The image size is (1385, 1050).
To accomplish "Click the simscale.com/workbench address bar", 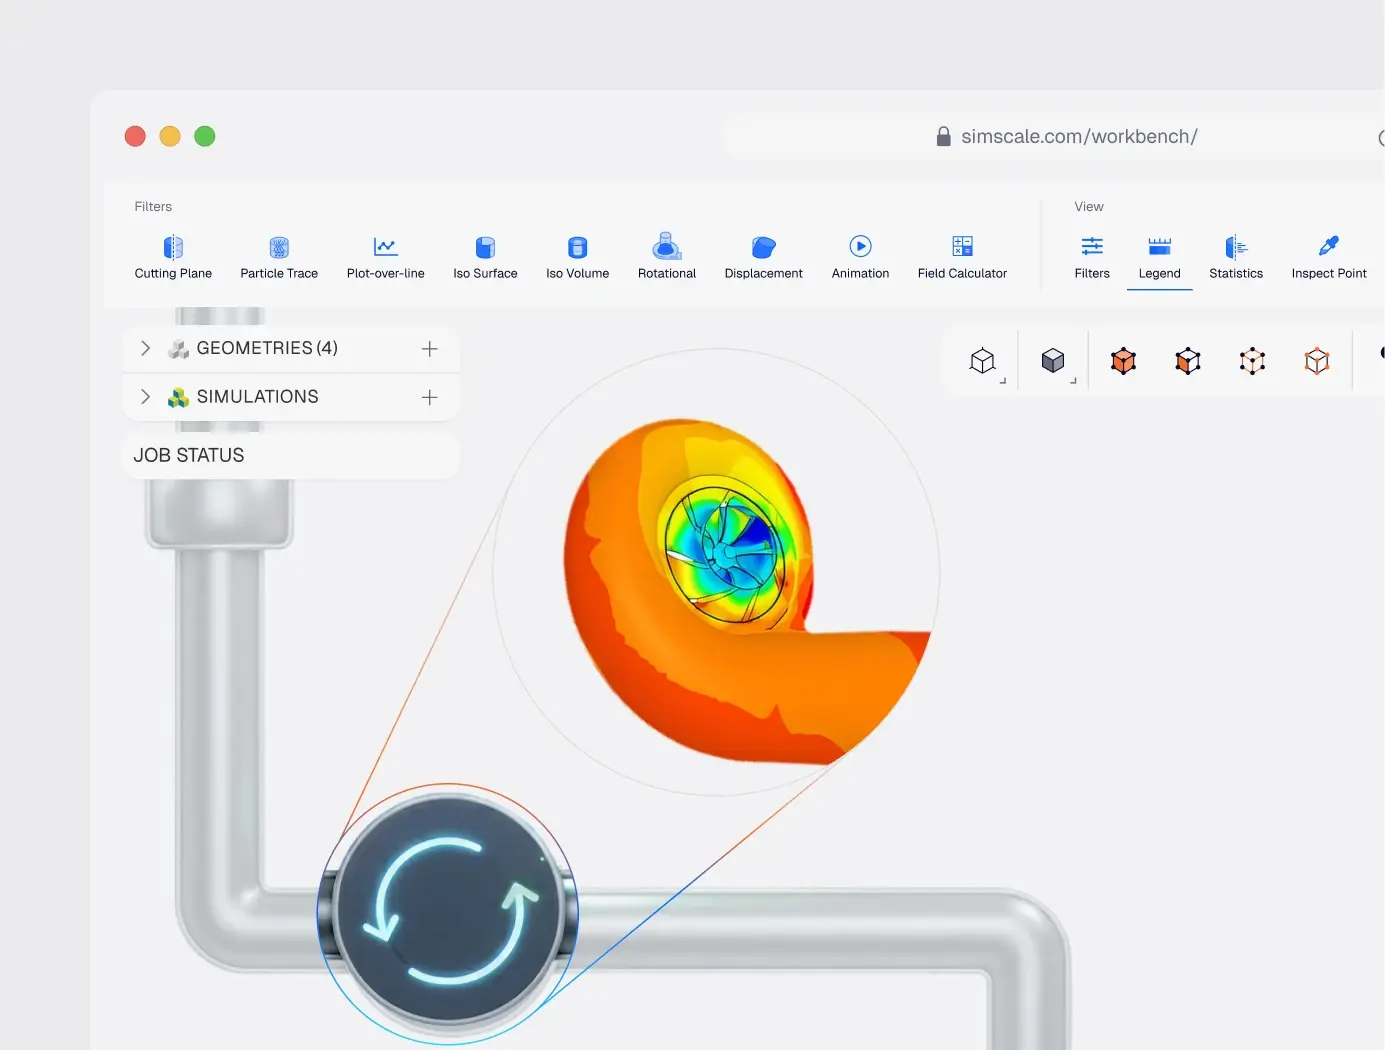I will click(x=1079, y=137).
